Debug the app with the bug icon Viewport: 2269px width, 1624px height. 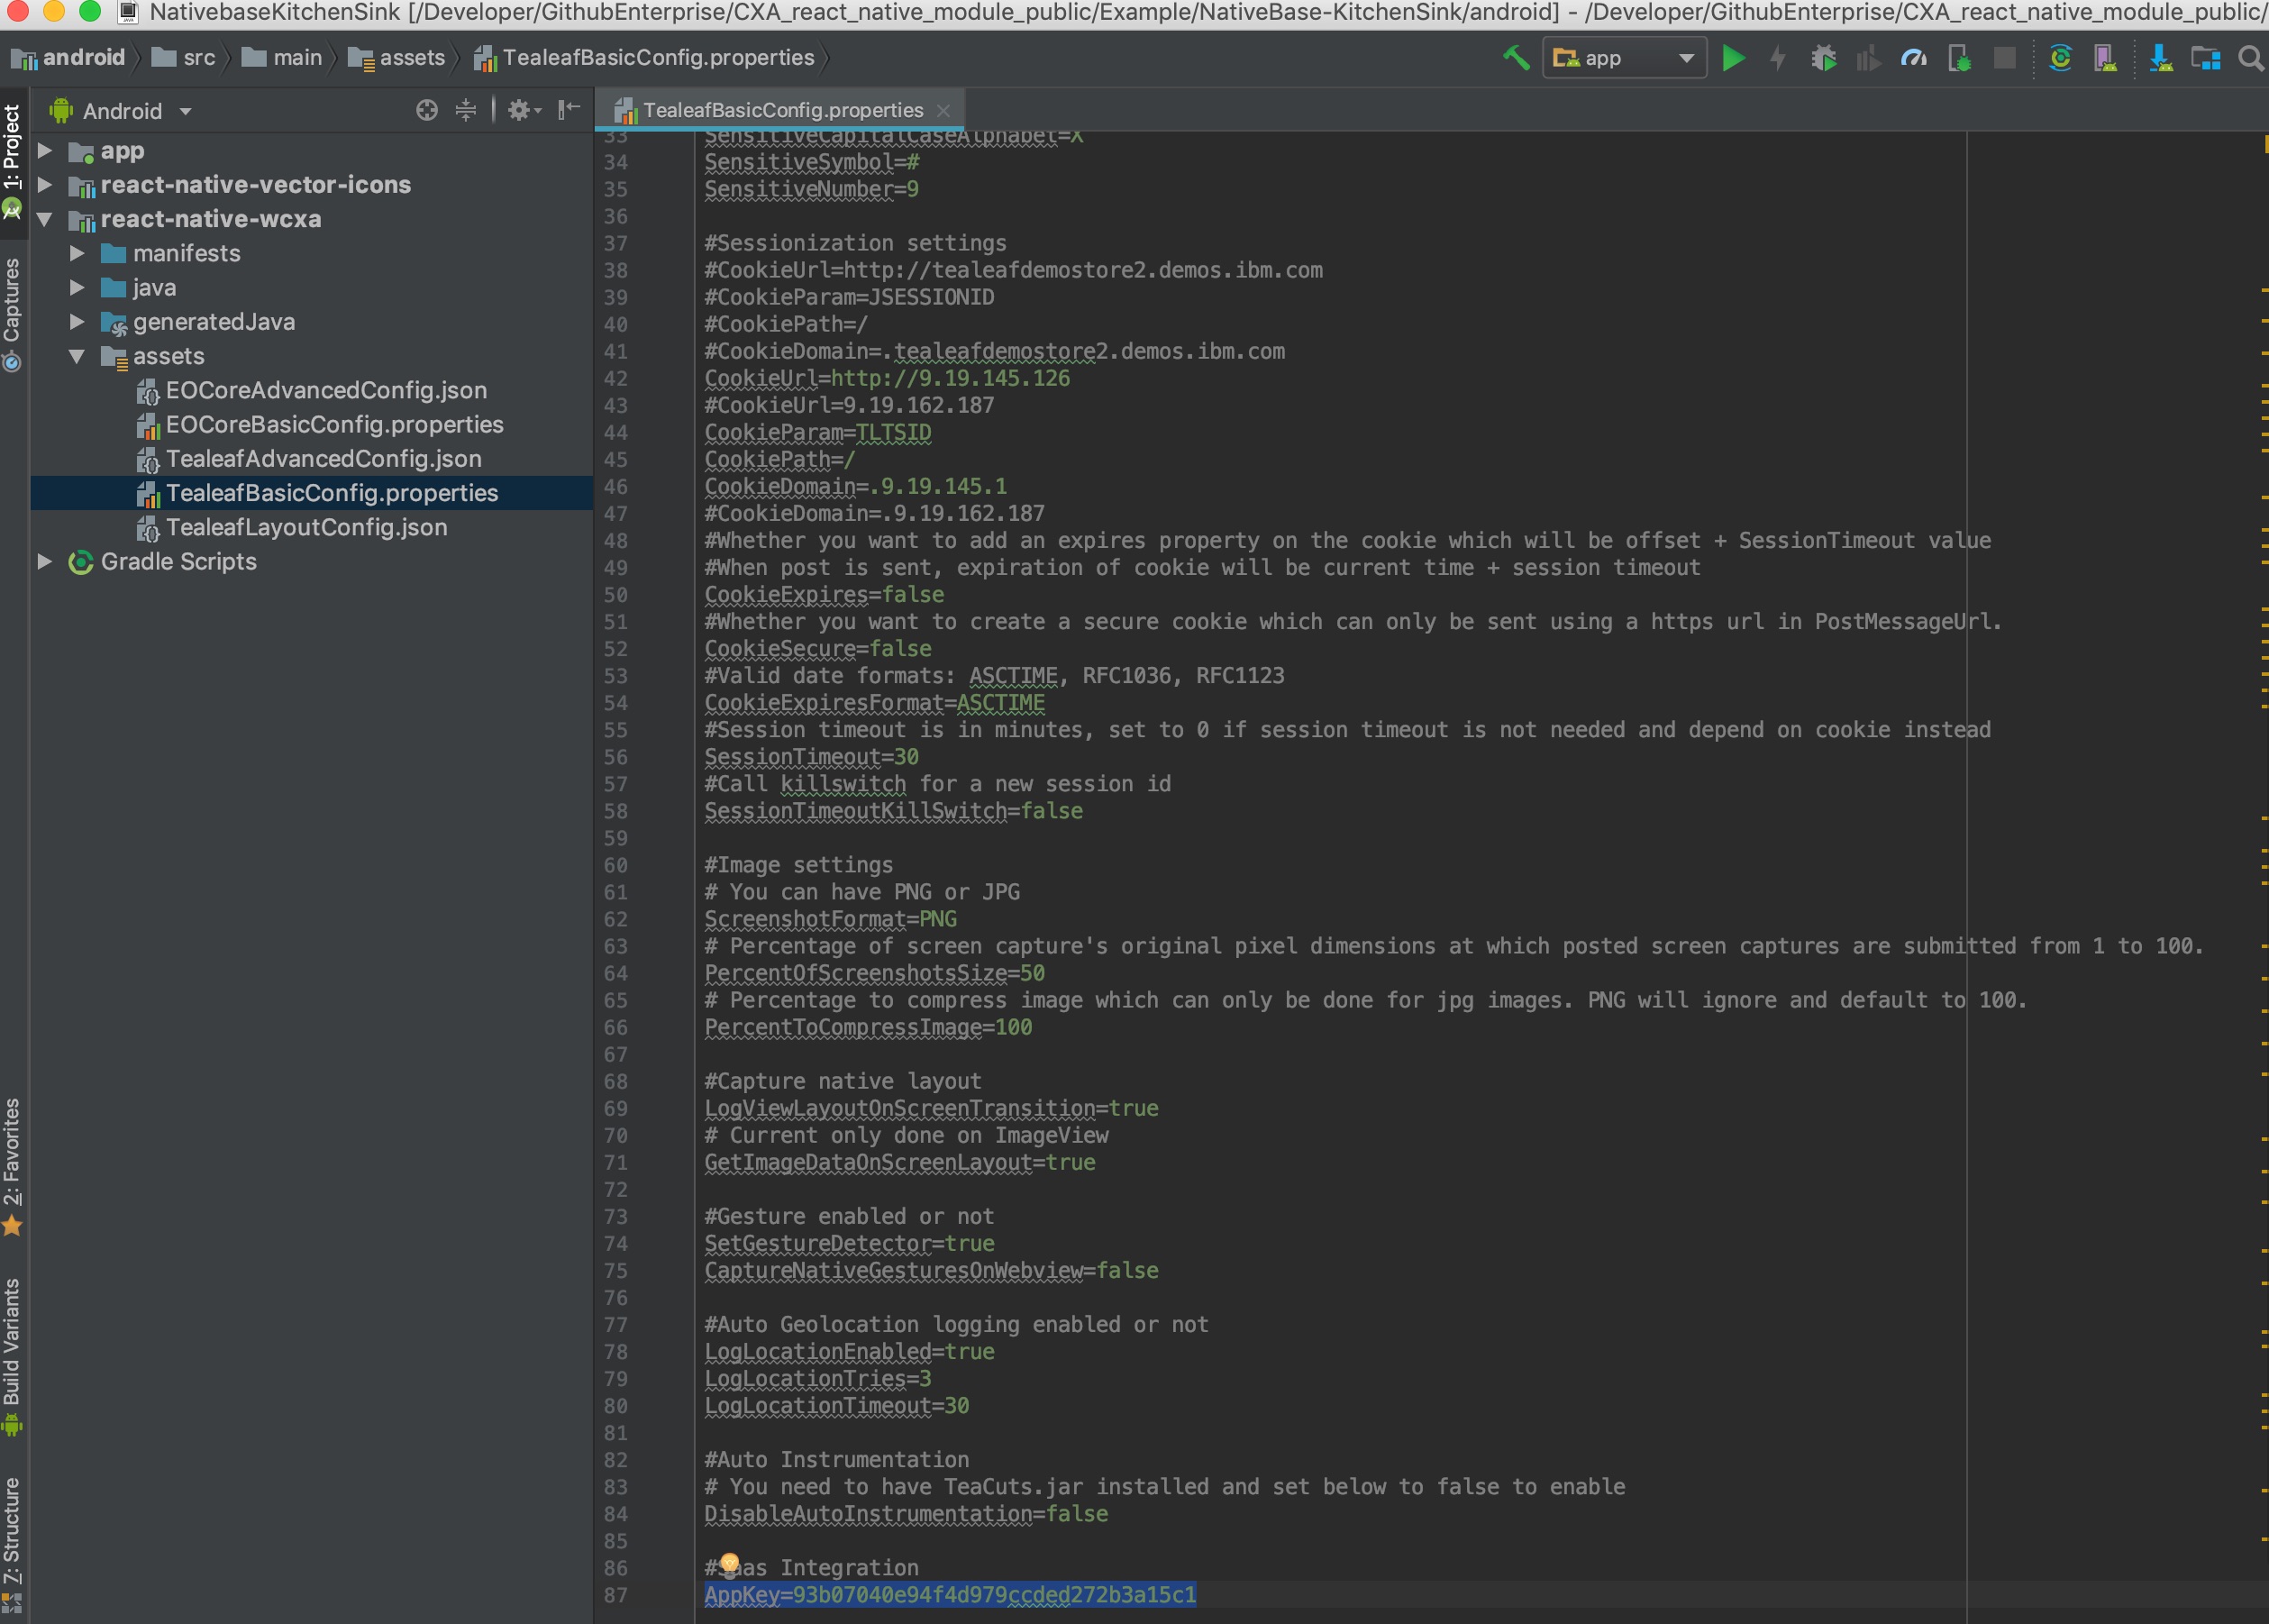(1823, 58)
